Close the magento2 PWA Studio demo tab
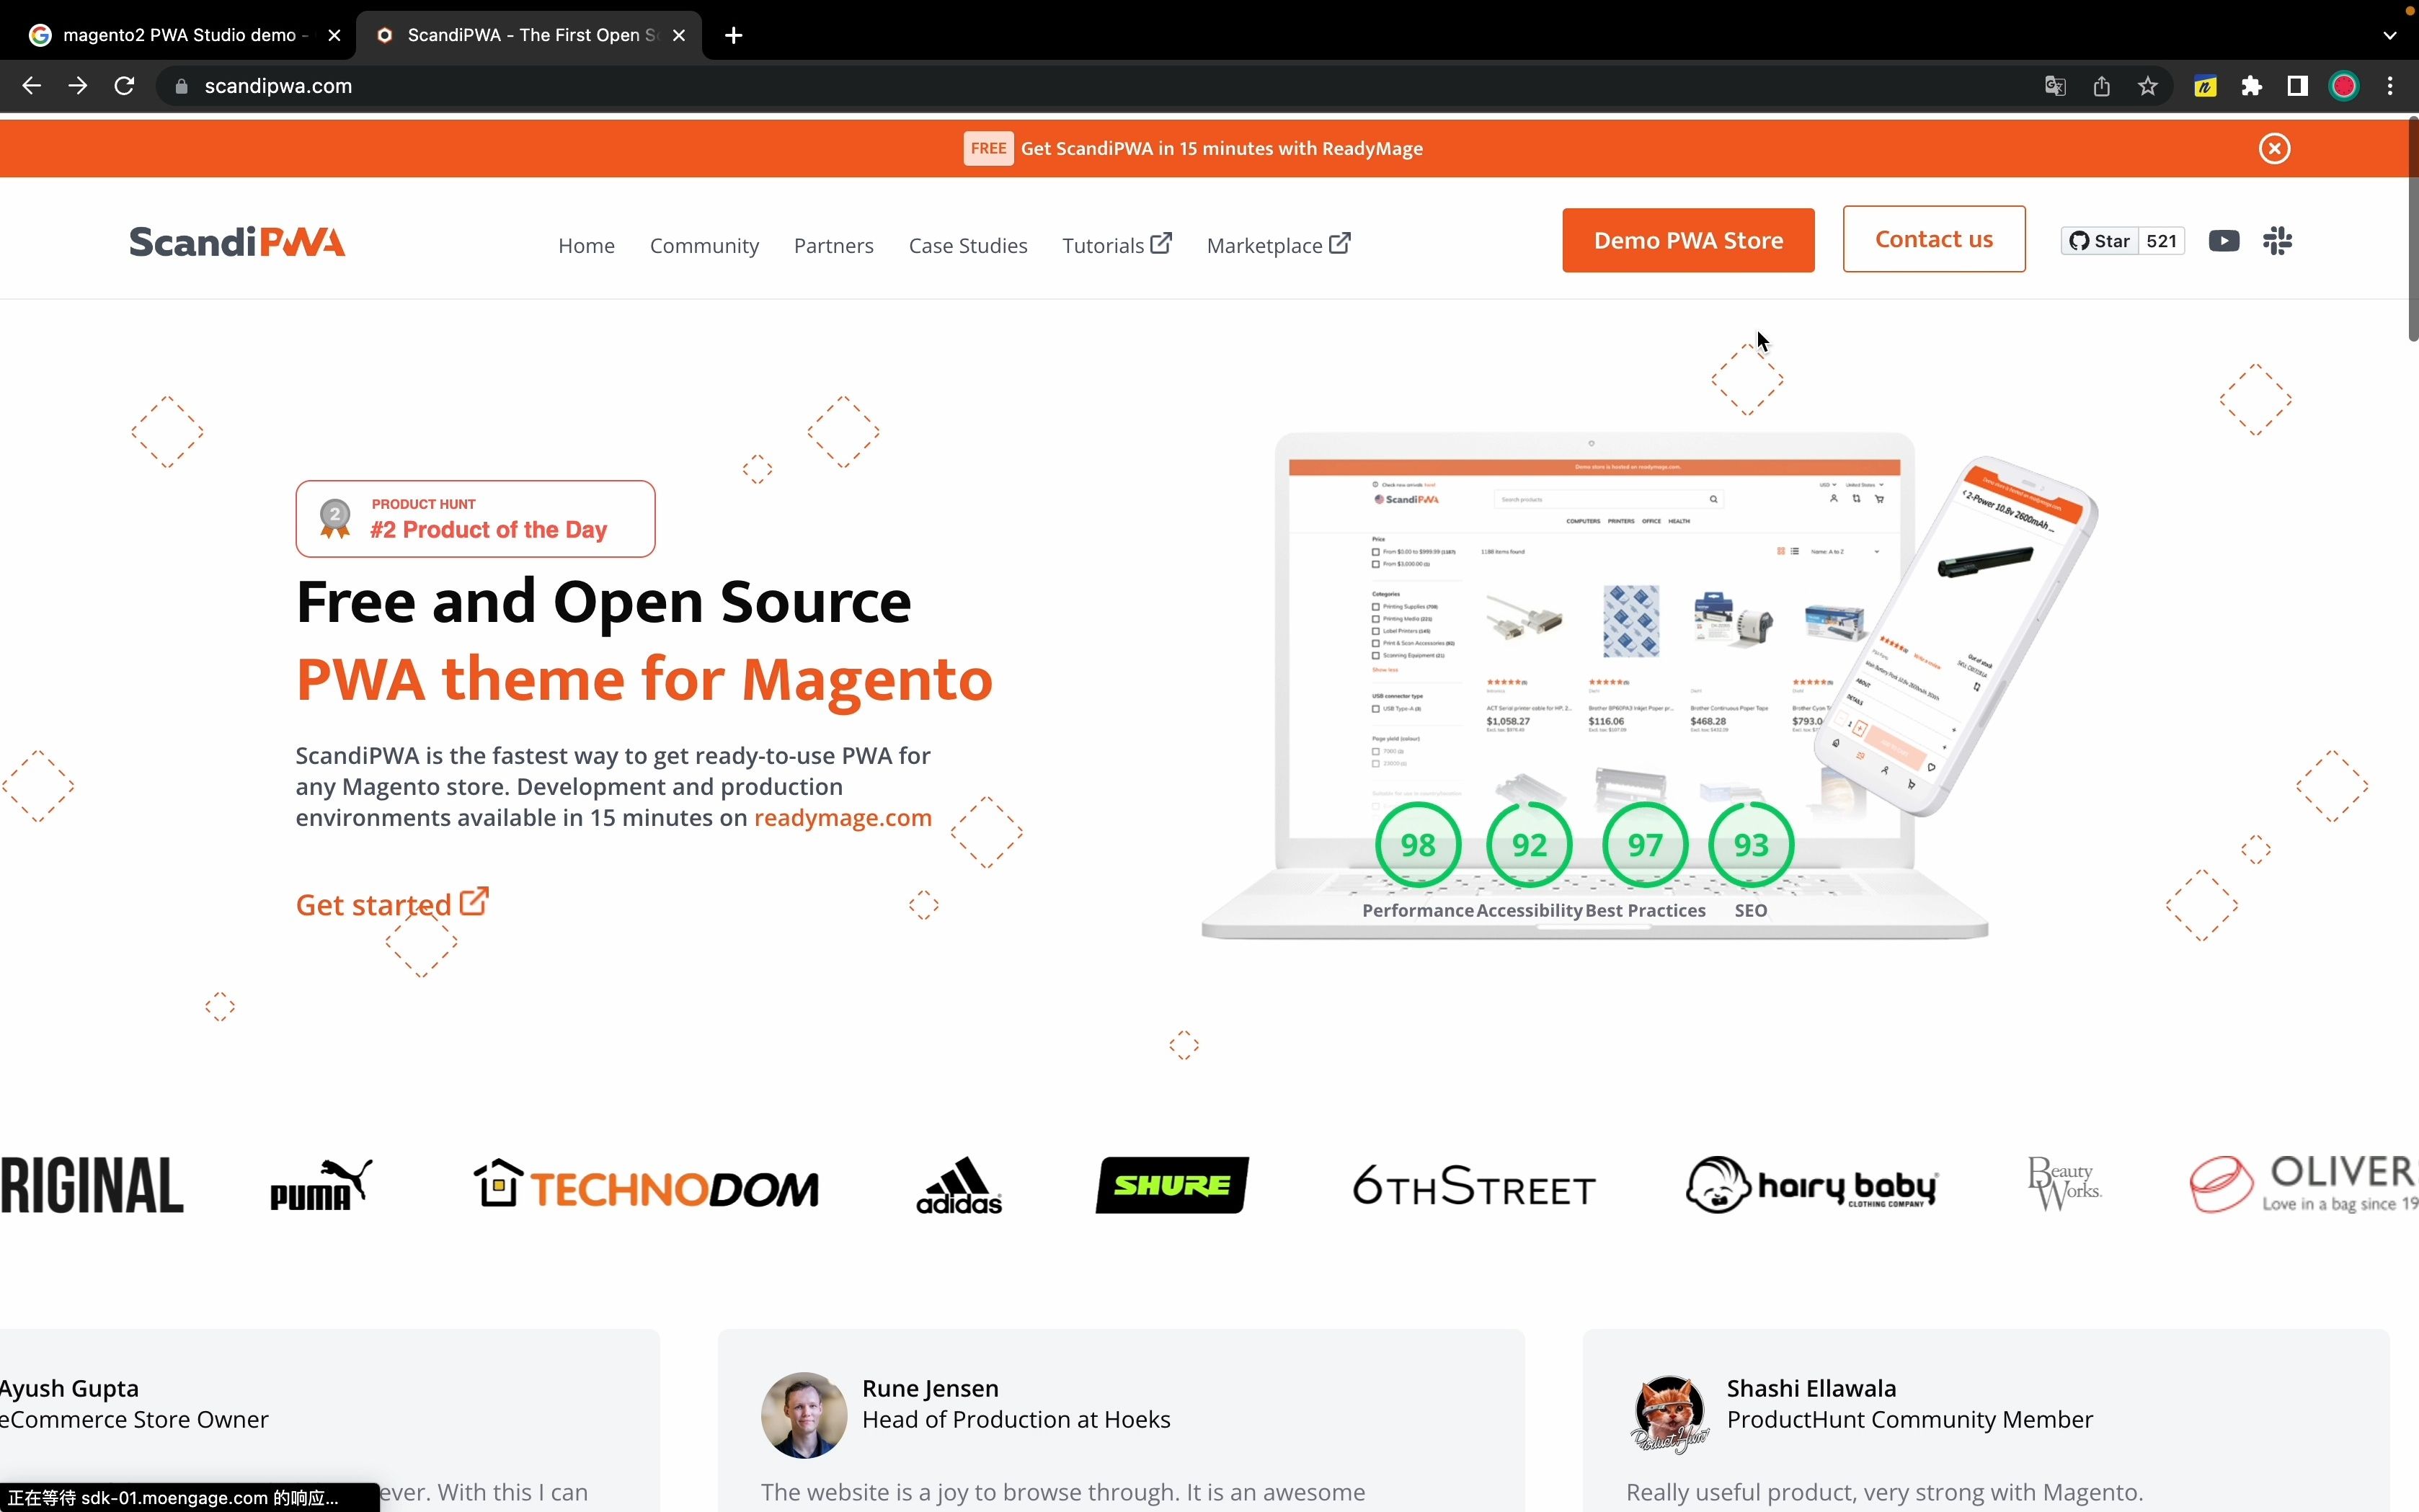The image size is (2419, 1512). click(x=334, y=35)
